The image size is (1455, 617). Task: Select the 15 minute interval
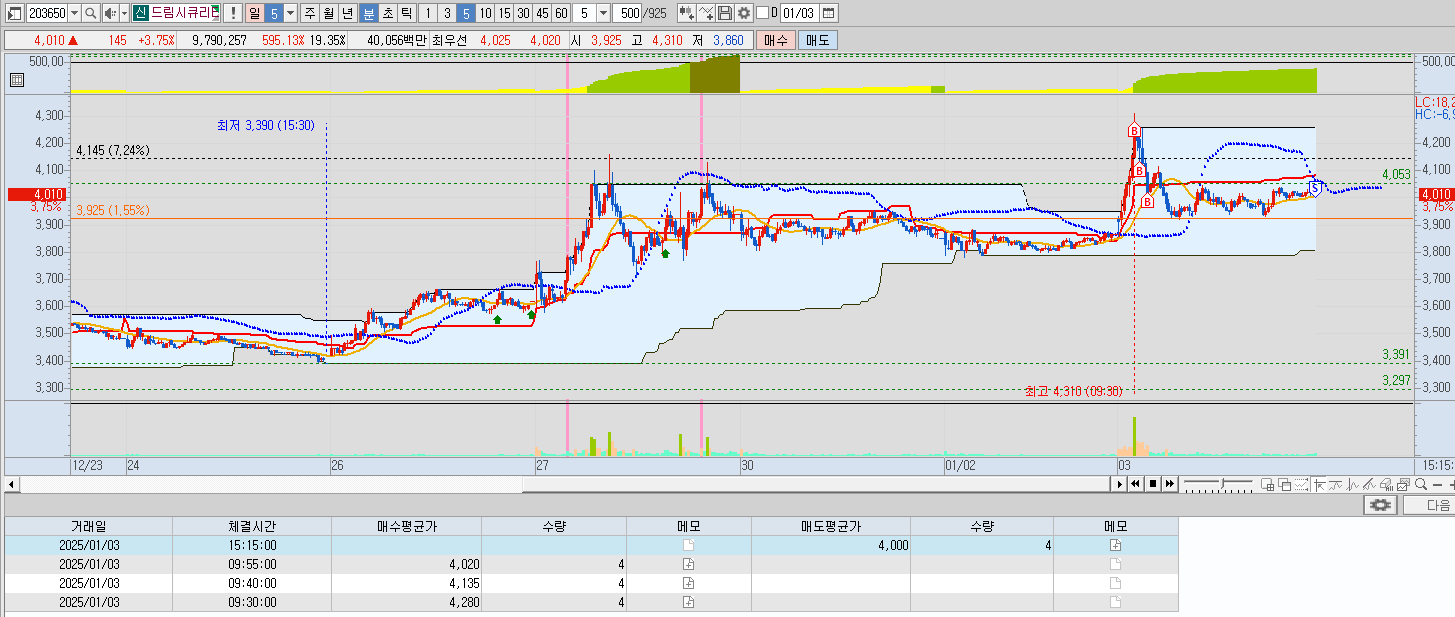click(504, 13)
